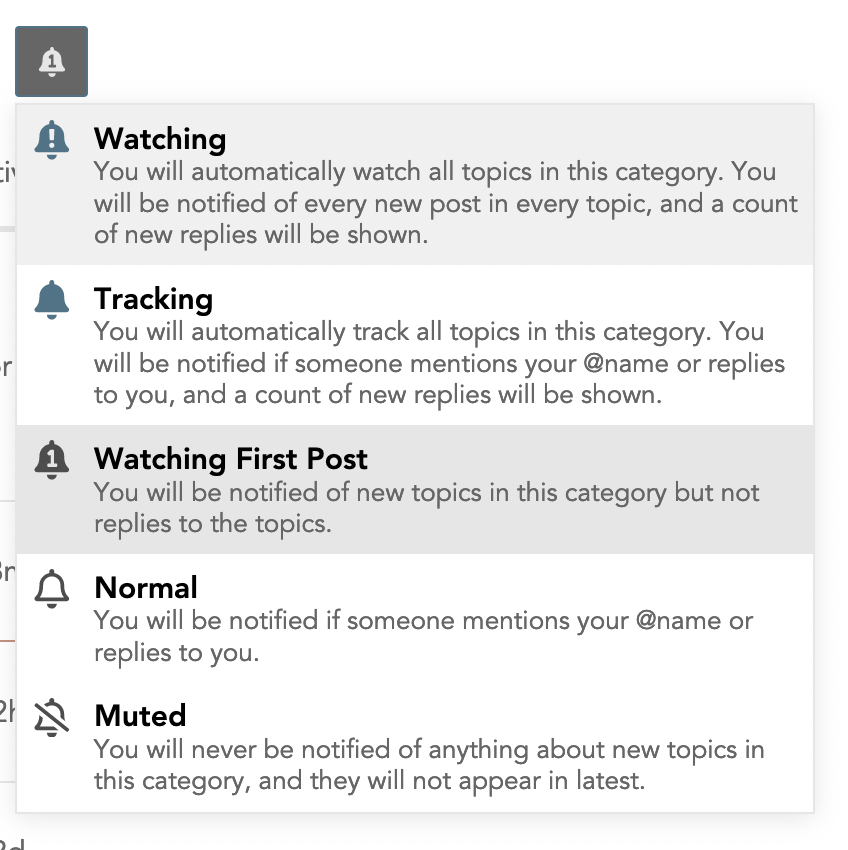Select the Watching option title
Viewport: 848px width, 850px height.
pyautogui.click(x=160, y=139)
